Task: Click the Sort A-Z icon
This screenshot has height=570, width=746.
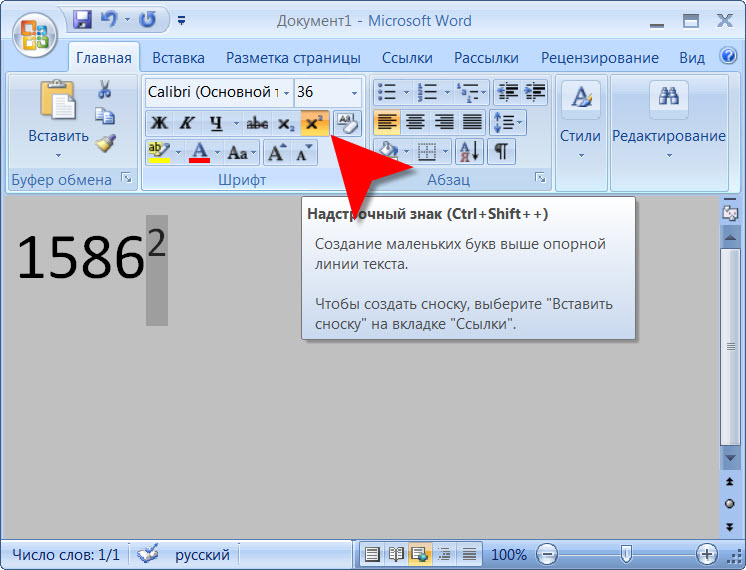Action: [469, 152]
